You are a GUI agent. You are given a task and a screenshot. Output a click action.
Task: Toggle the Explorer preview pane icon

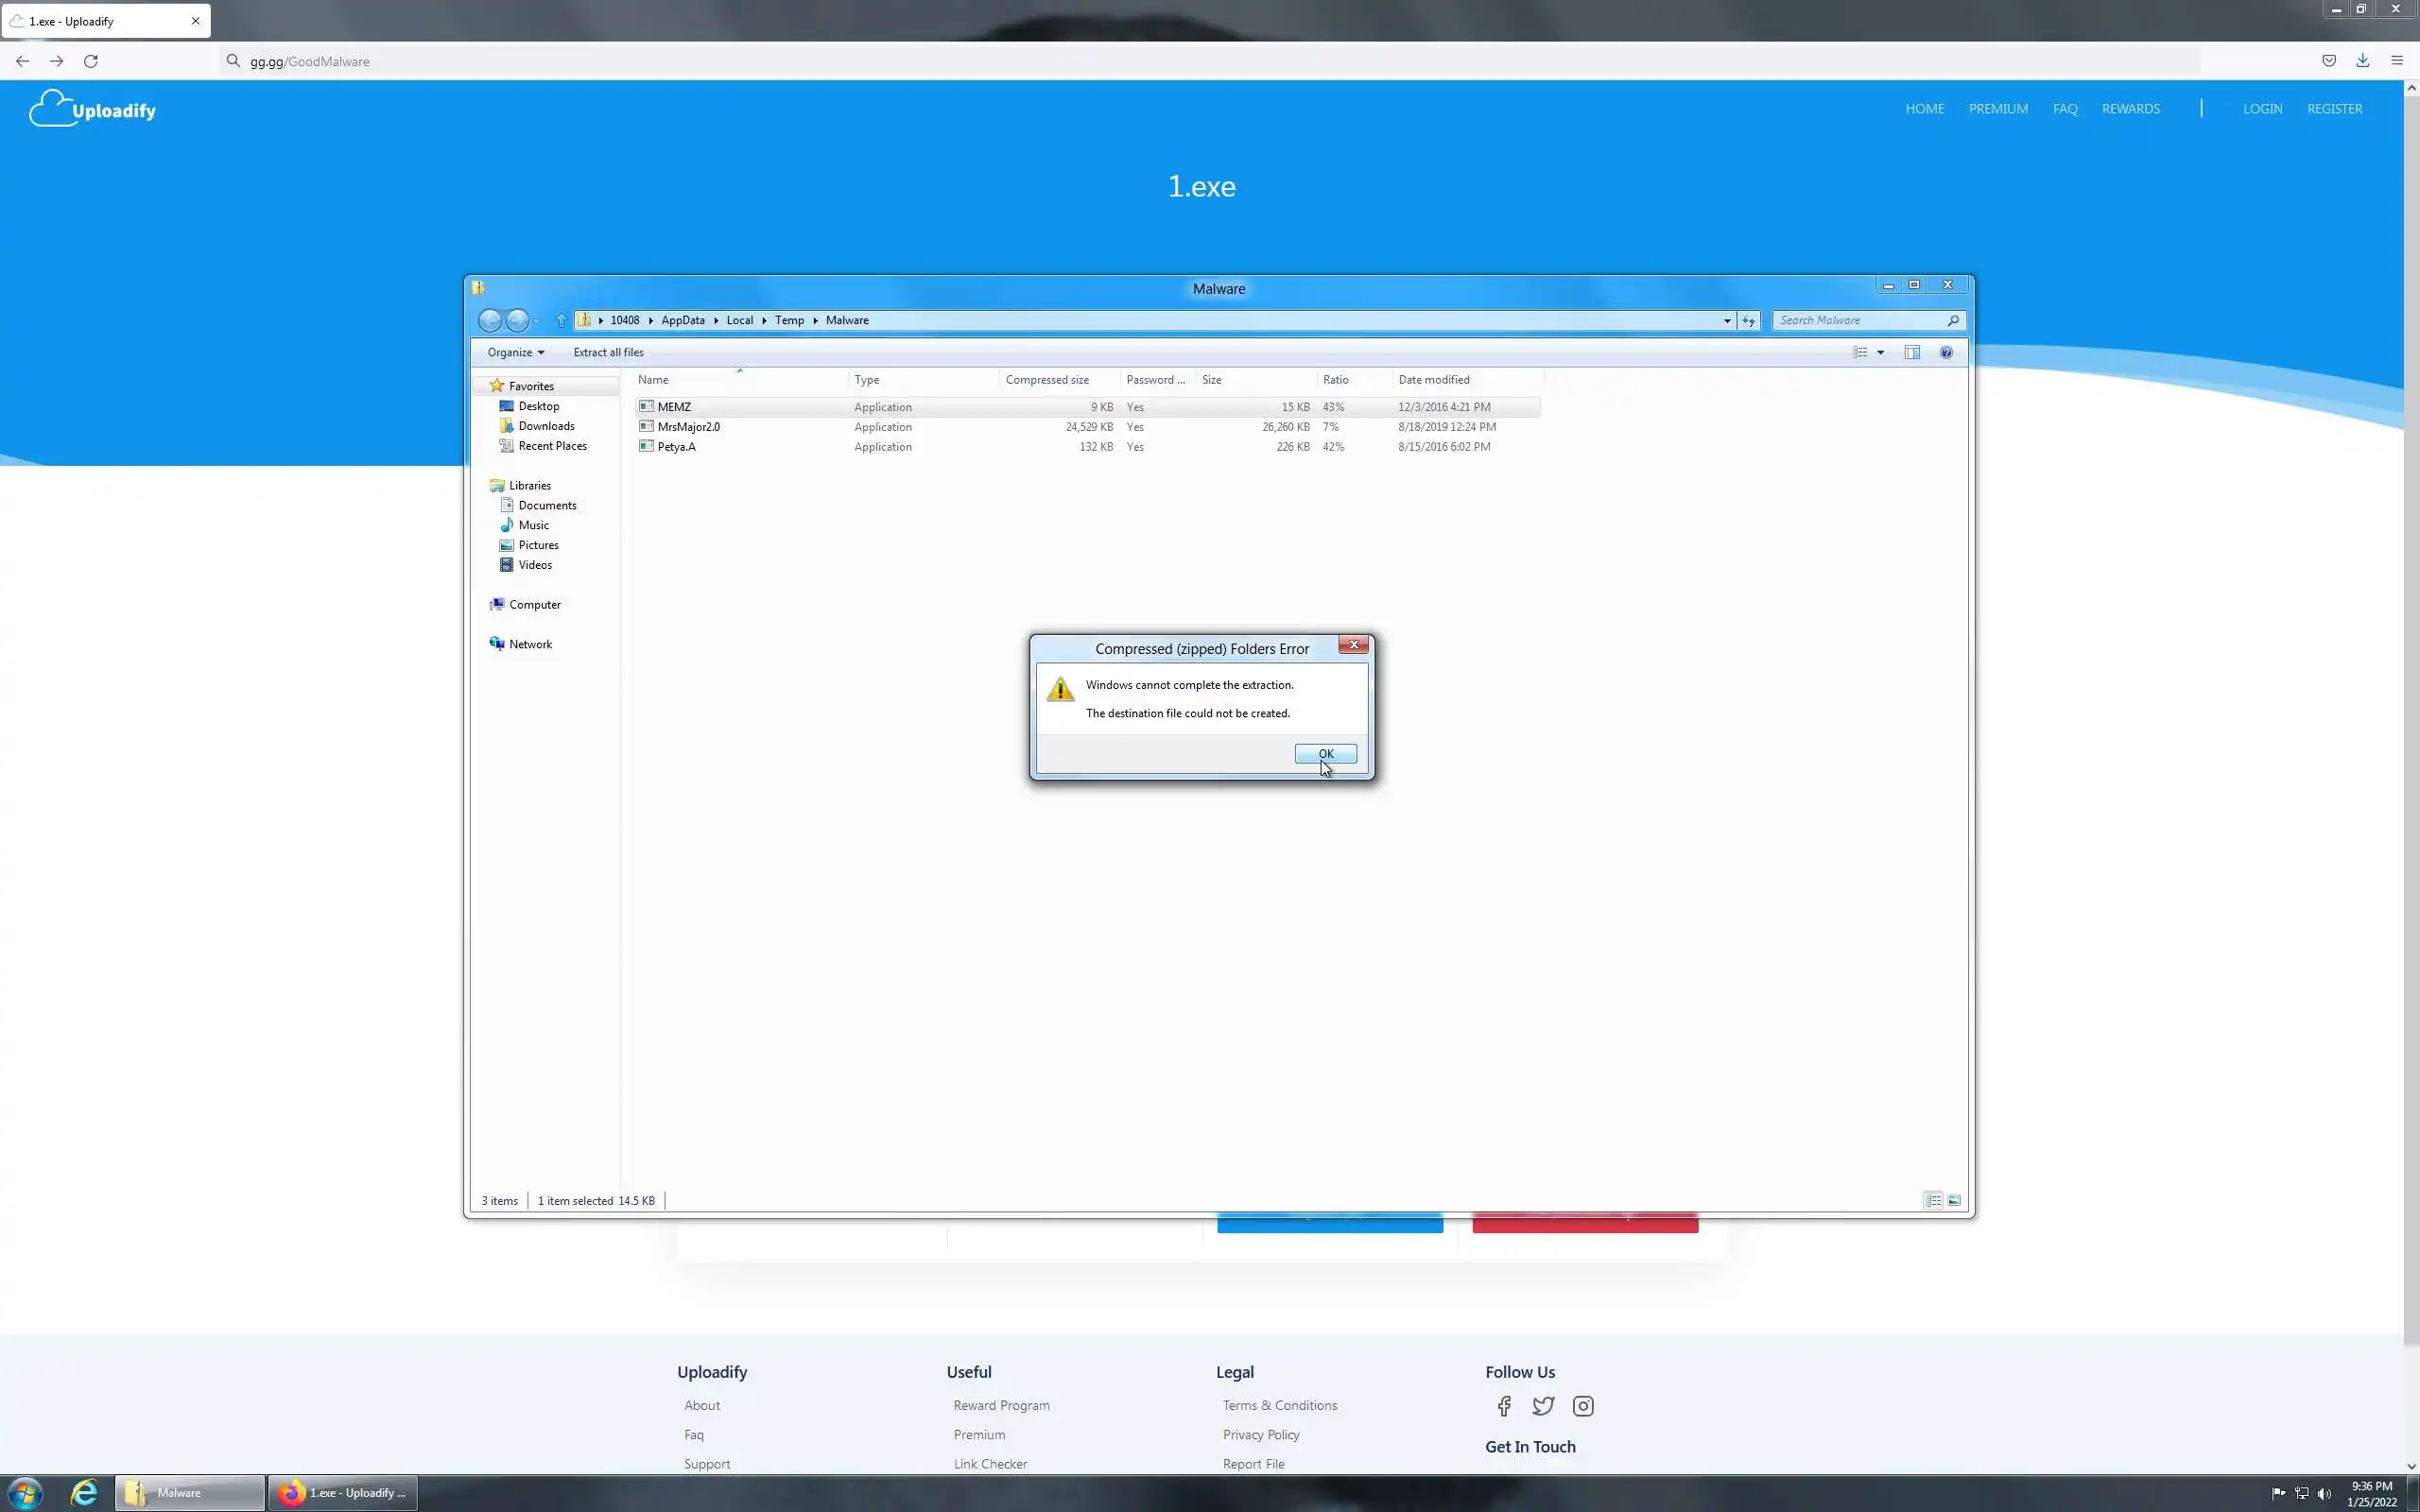click(x=1912, y=352)
